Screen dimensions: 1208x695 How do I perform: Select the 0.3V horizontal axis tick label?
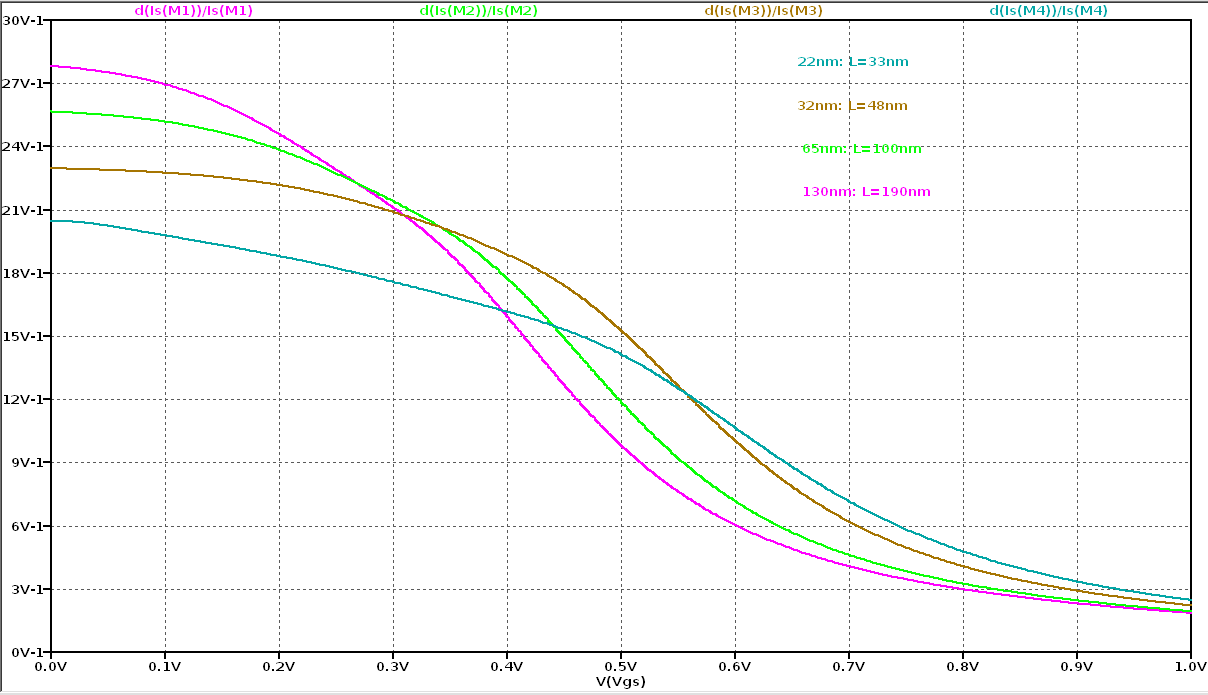pos(393,665)
